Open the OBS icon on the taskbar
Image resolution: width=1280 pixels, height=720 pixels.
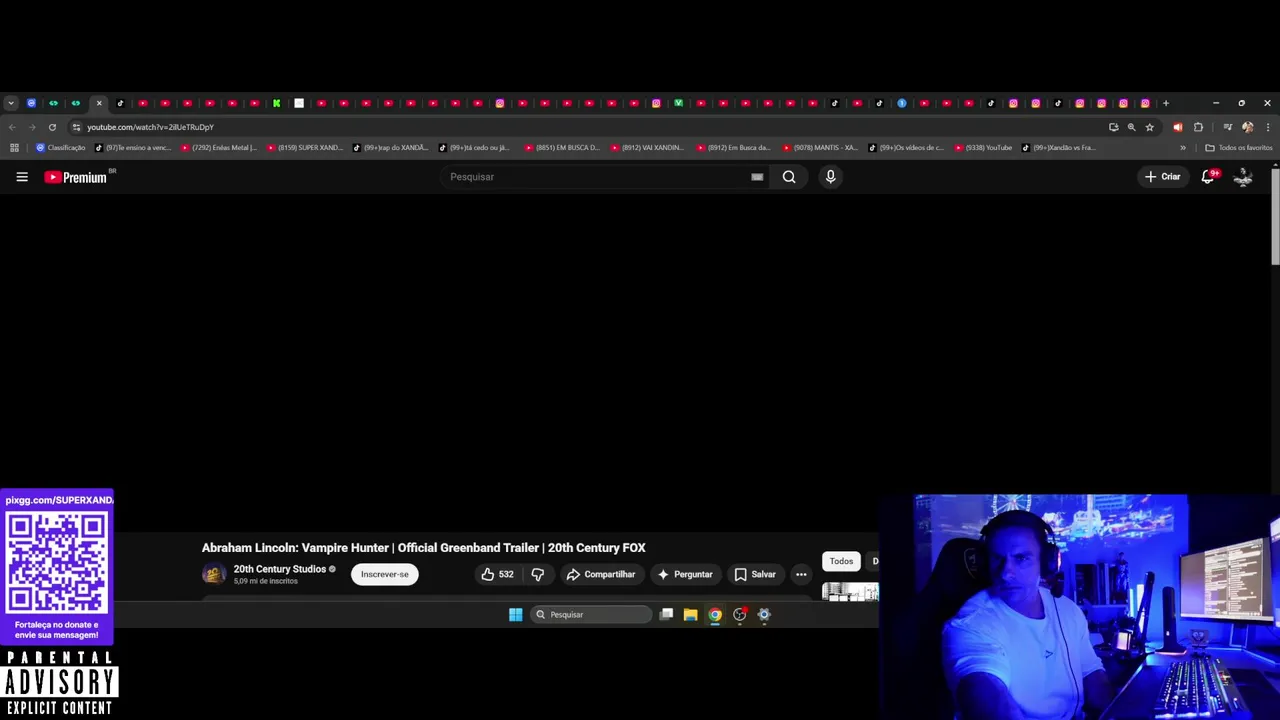[x=740, y=615]
